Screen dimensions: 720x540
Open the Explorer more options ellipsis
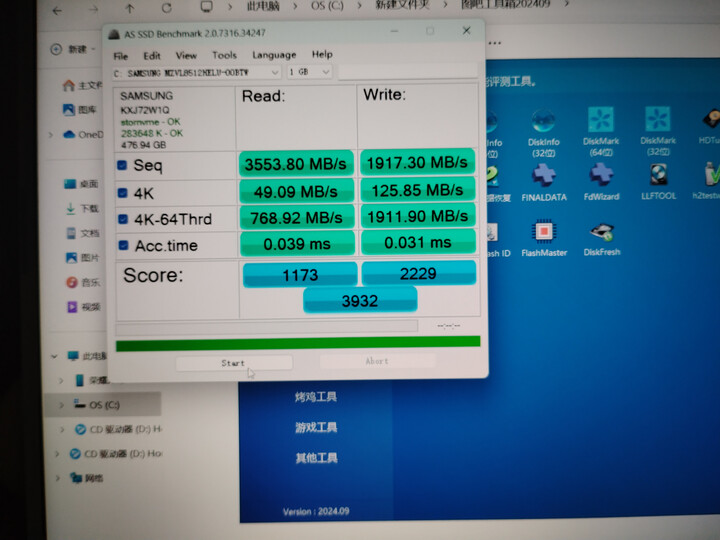point(495,44)
